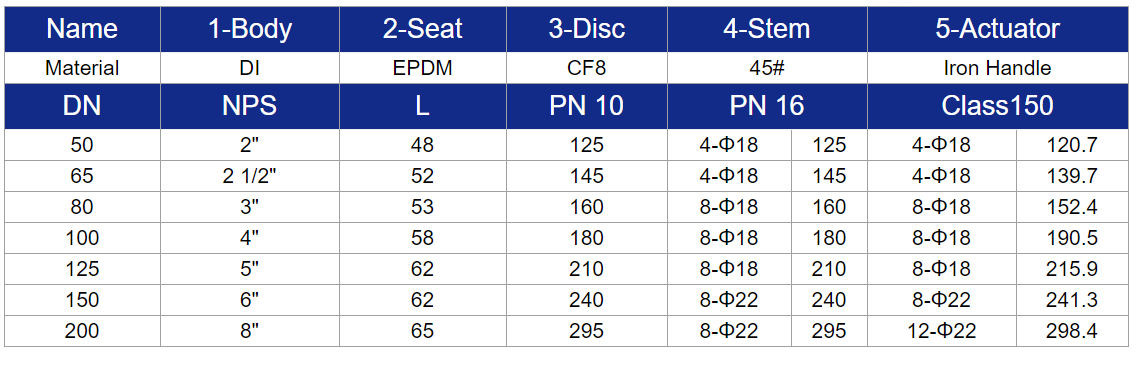
Task: Select the DN header cell
Action: coord(82,106)
